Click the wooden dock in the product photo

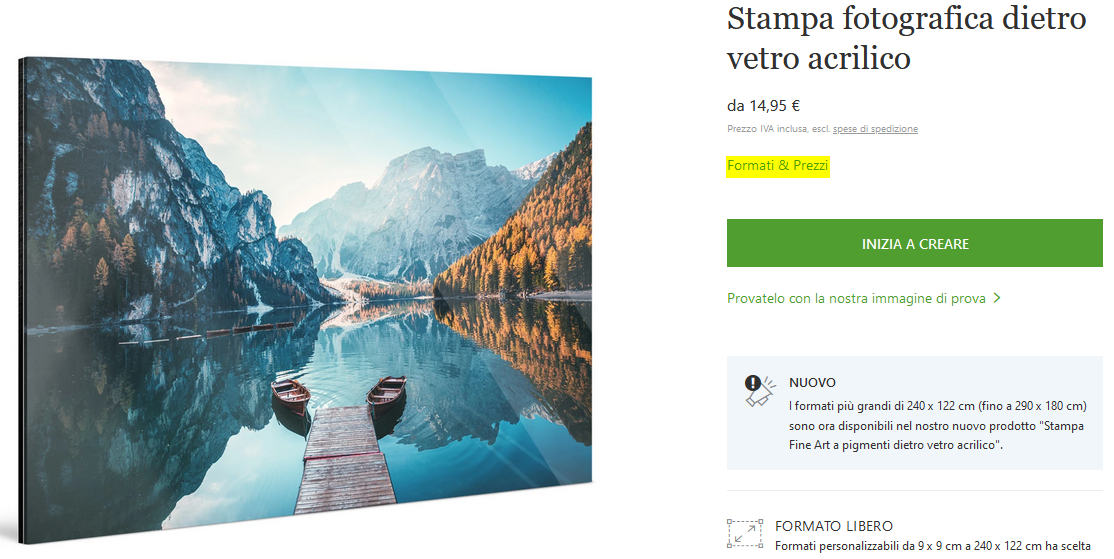[x=345, y=460]
